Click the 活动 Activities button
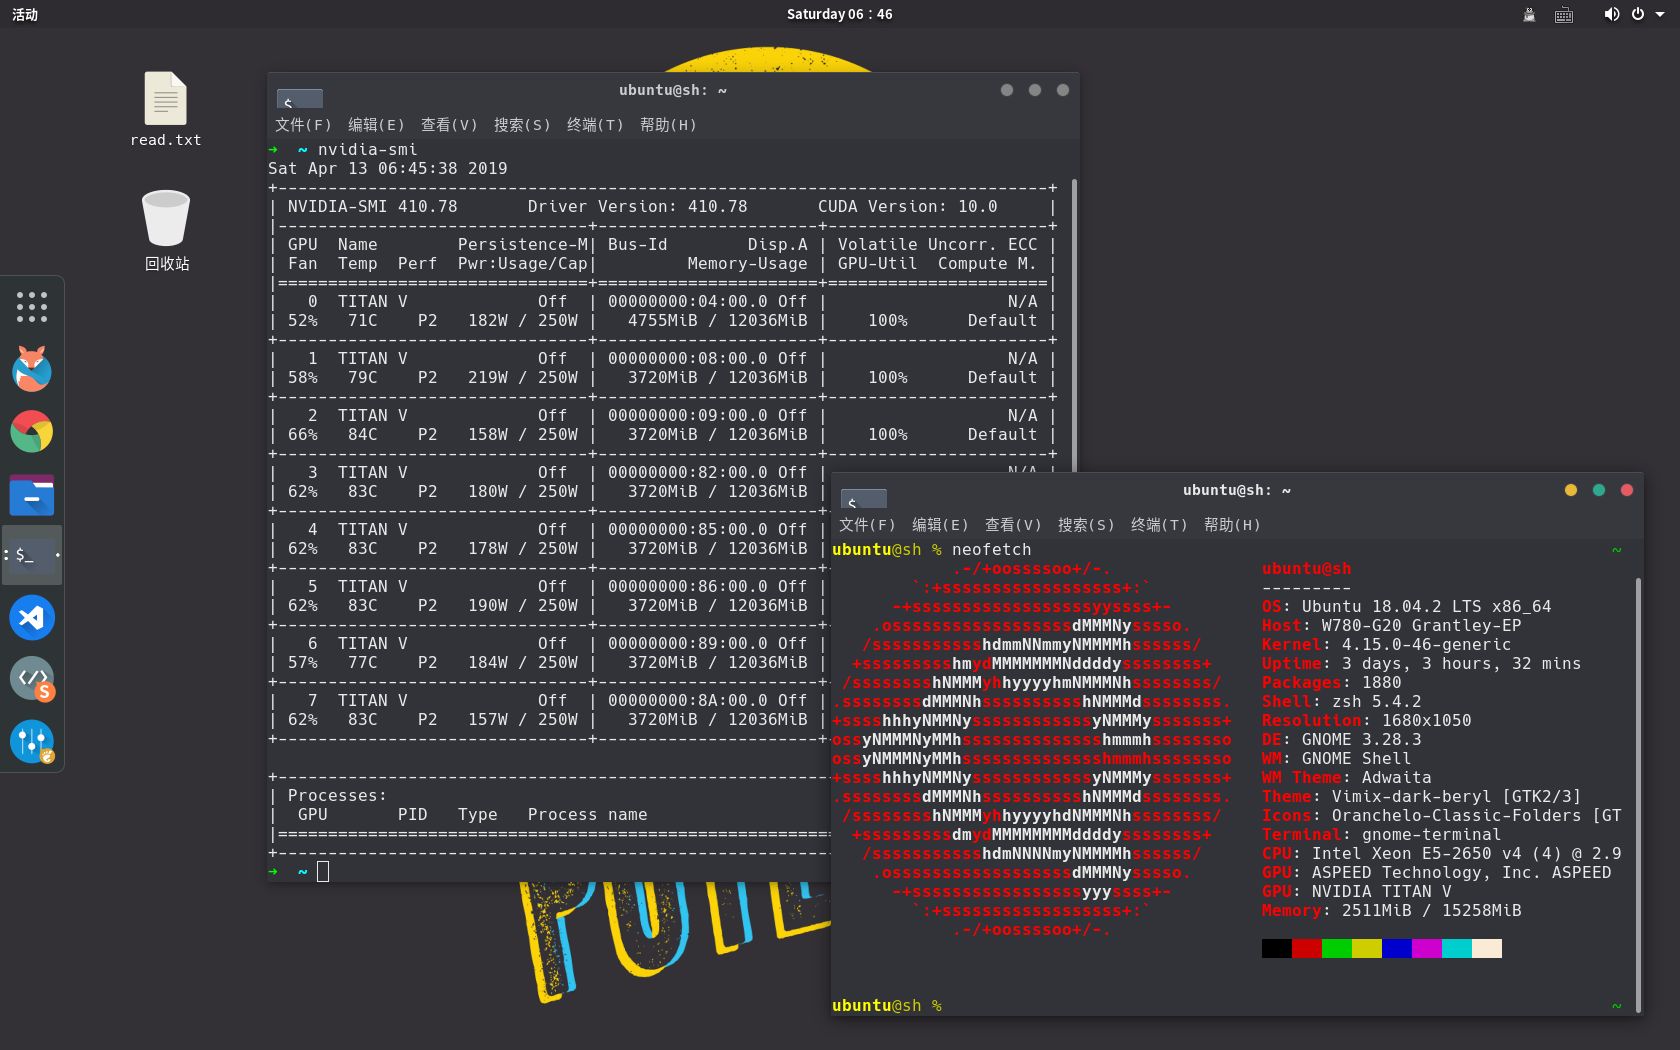1680x1050 pixels. tap(25, 14)
